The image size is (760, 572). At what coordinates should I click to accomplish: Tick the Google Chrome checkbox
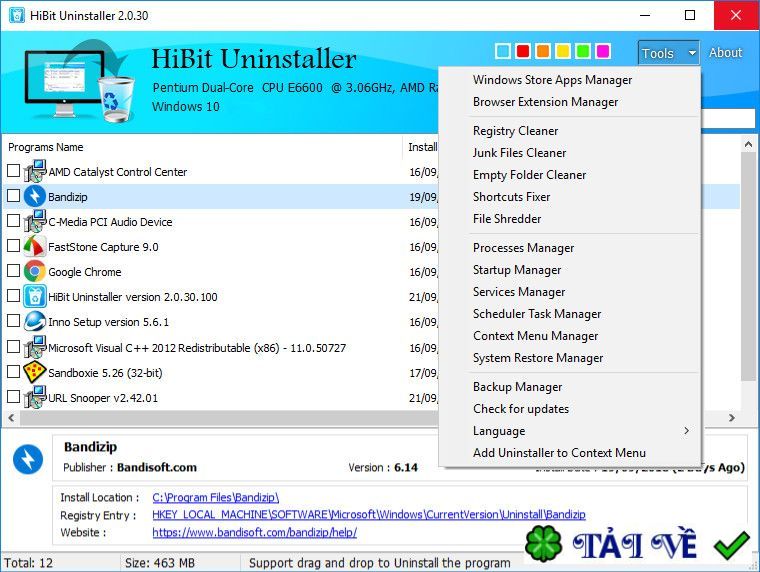14,270
